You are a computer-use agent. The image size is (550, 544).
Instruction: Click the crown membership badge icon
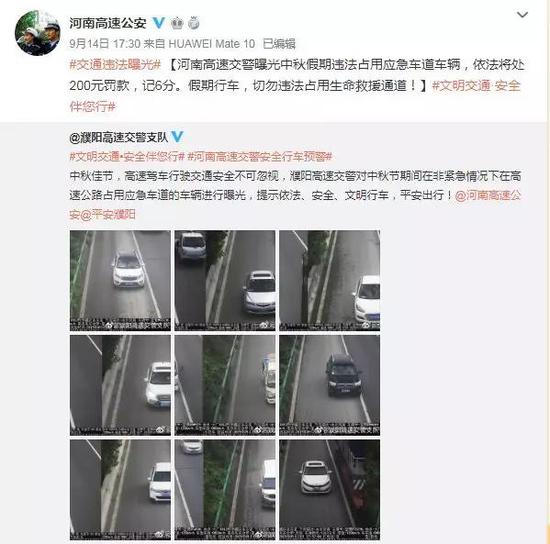pyautogui.click(x=177, y=23)
